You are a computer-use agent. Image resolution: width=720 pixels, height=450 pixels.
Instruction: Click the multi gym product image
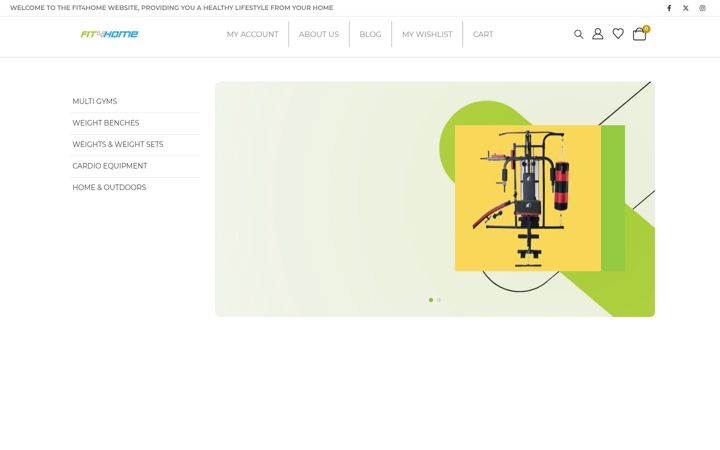pos(528,198)
